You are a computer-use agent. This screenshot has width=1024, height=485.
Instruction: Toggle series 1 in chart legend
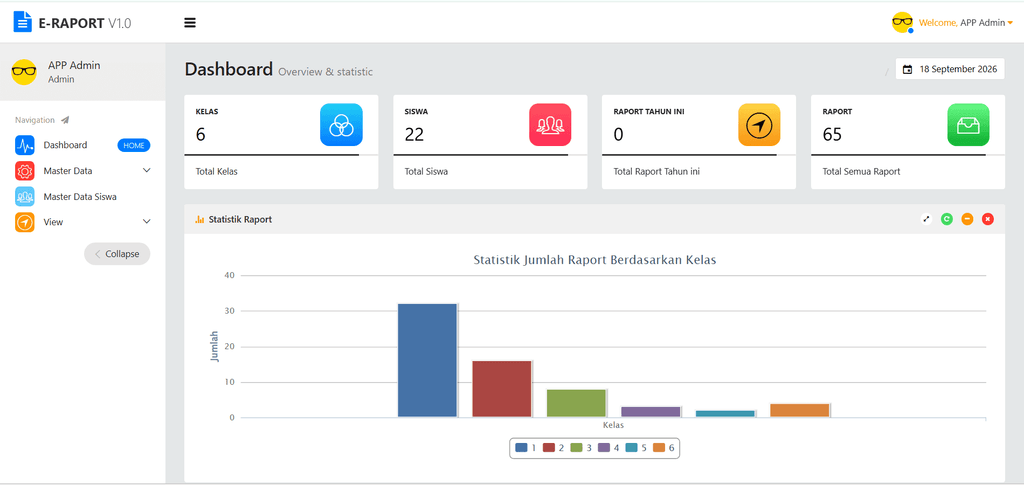pyautogui.click(x=526, y=448)
